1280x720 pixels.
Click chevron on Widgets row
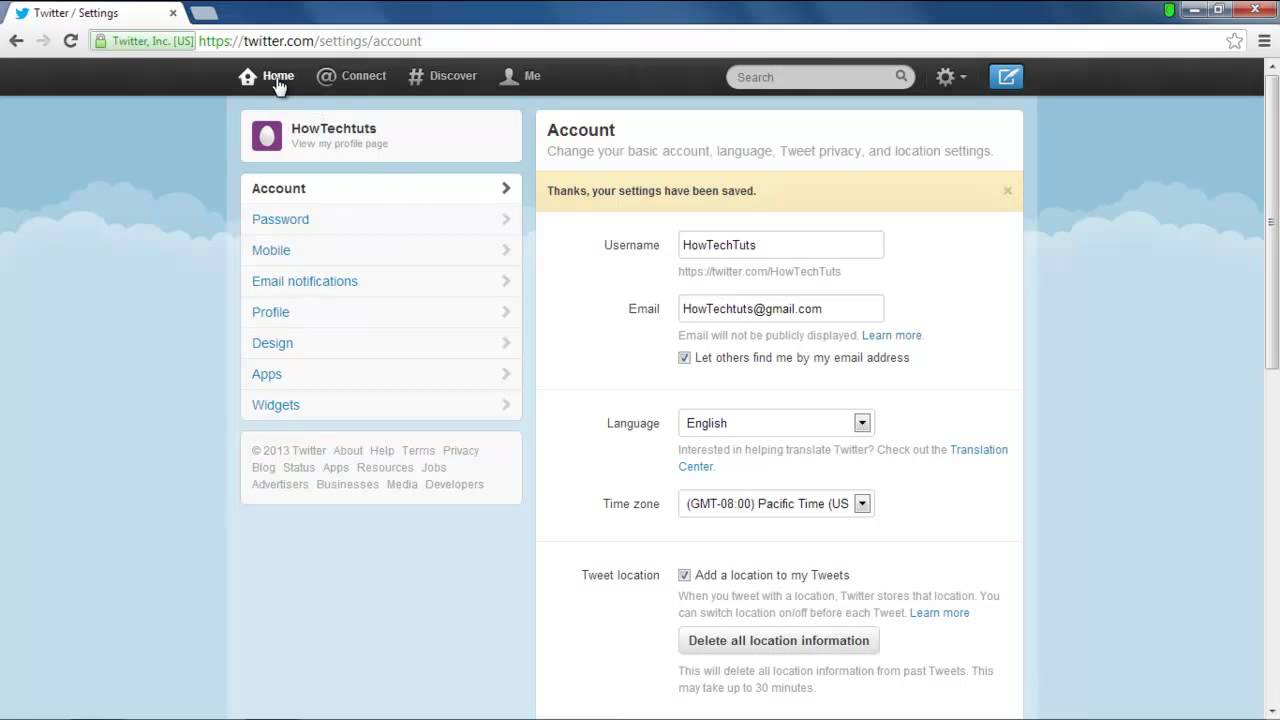tap(506, 405)
